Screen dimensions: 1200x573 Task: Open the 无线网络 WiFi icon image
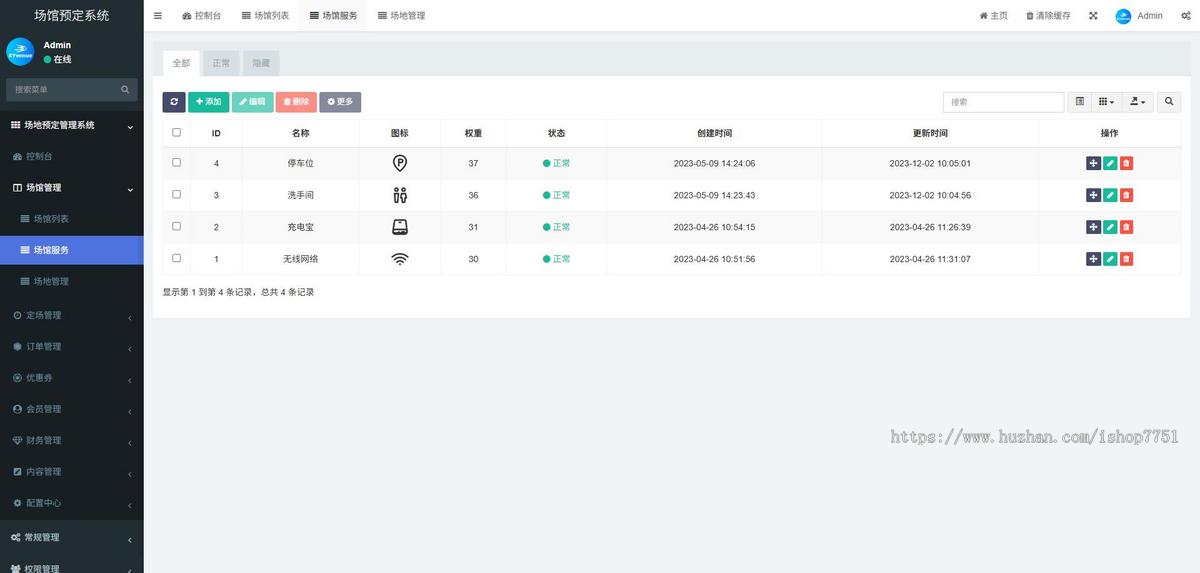click(399, 259)
